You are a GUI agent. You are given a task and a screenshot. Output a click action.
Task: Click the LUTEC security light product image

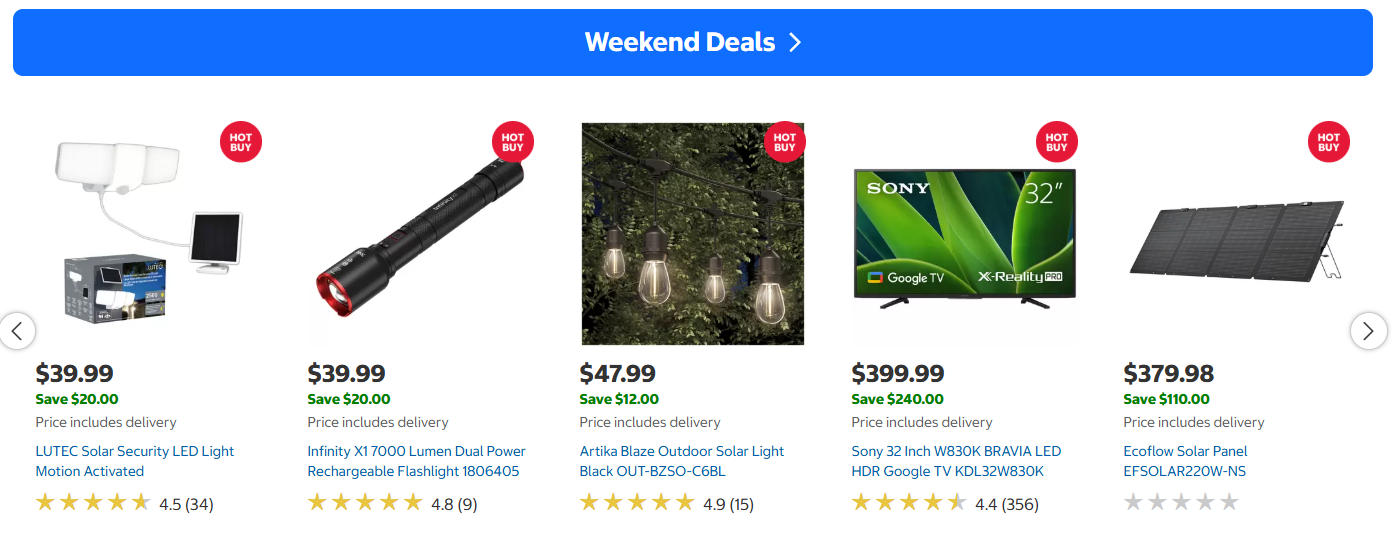(x=150, y=235)
